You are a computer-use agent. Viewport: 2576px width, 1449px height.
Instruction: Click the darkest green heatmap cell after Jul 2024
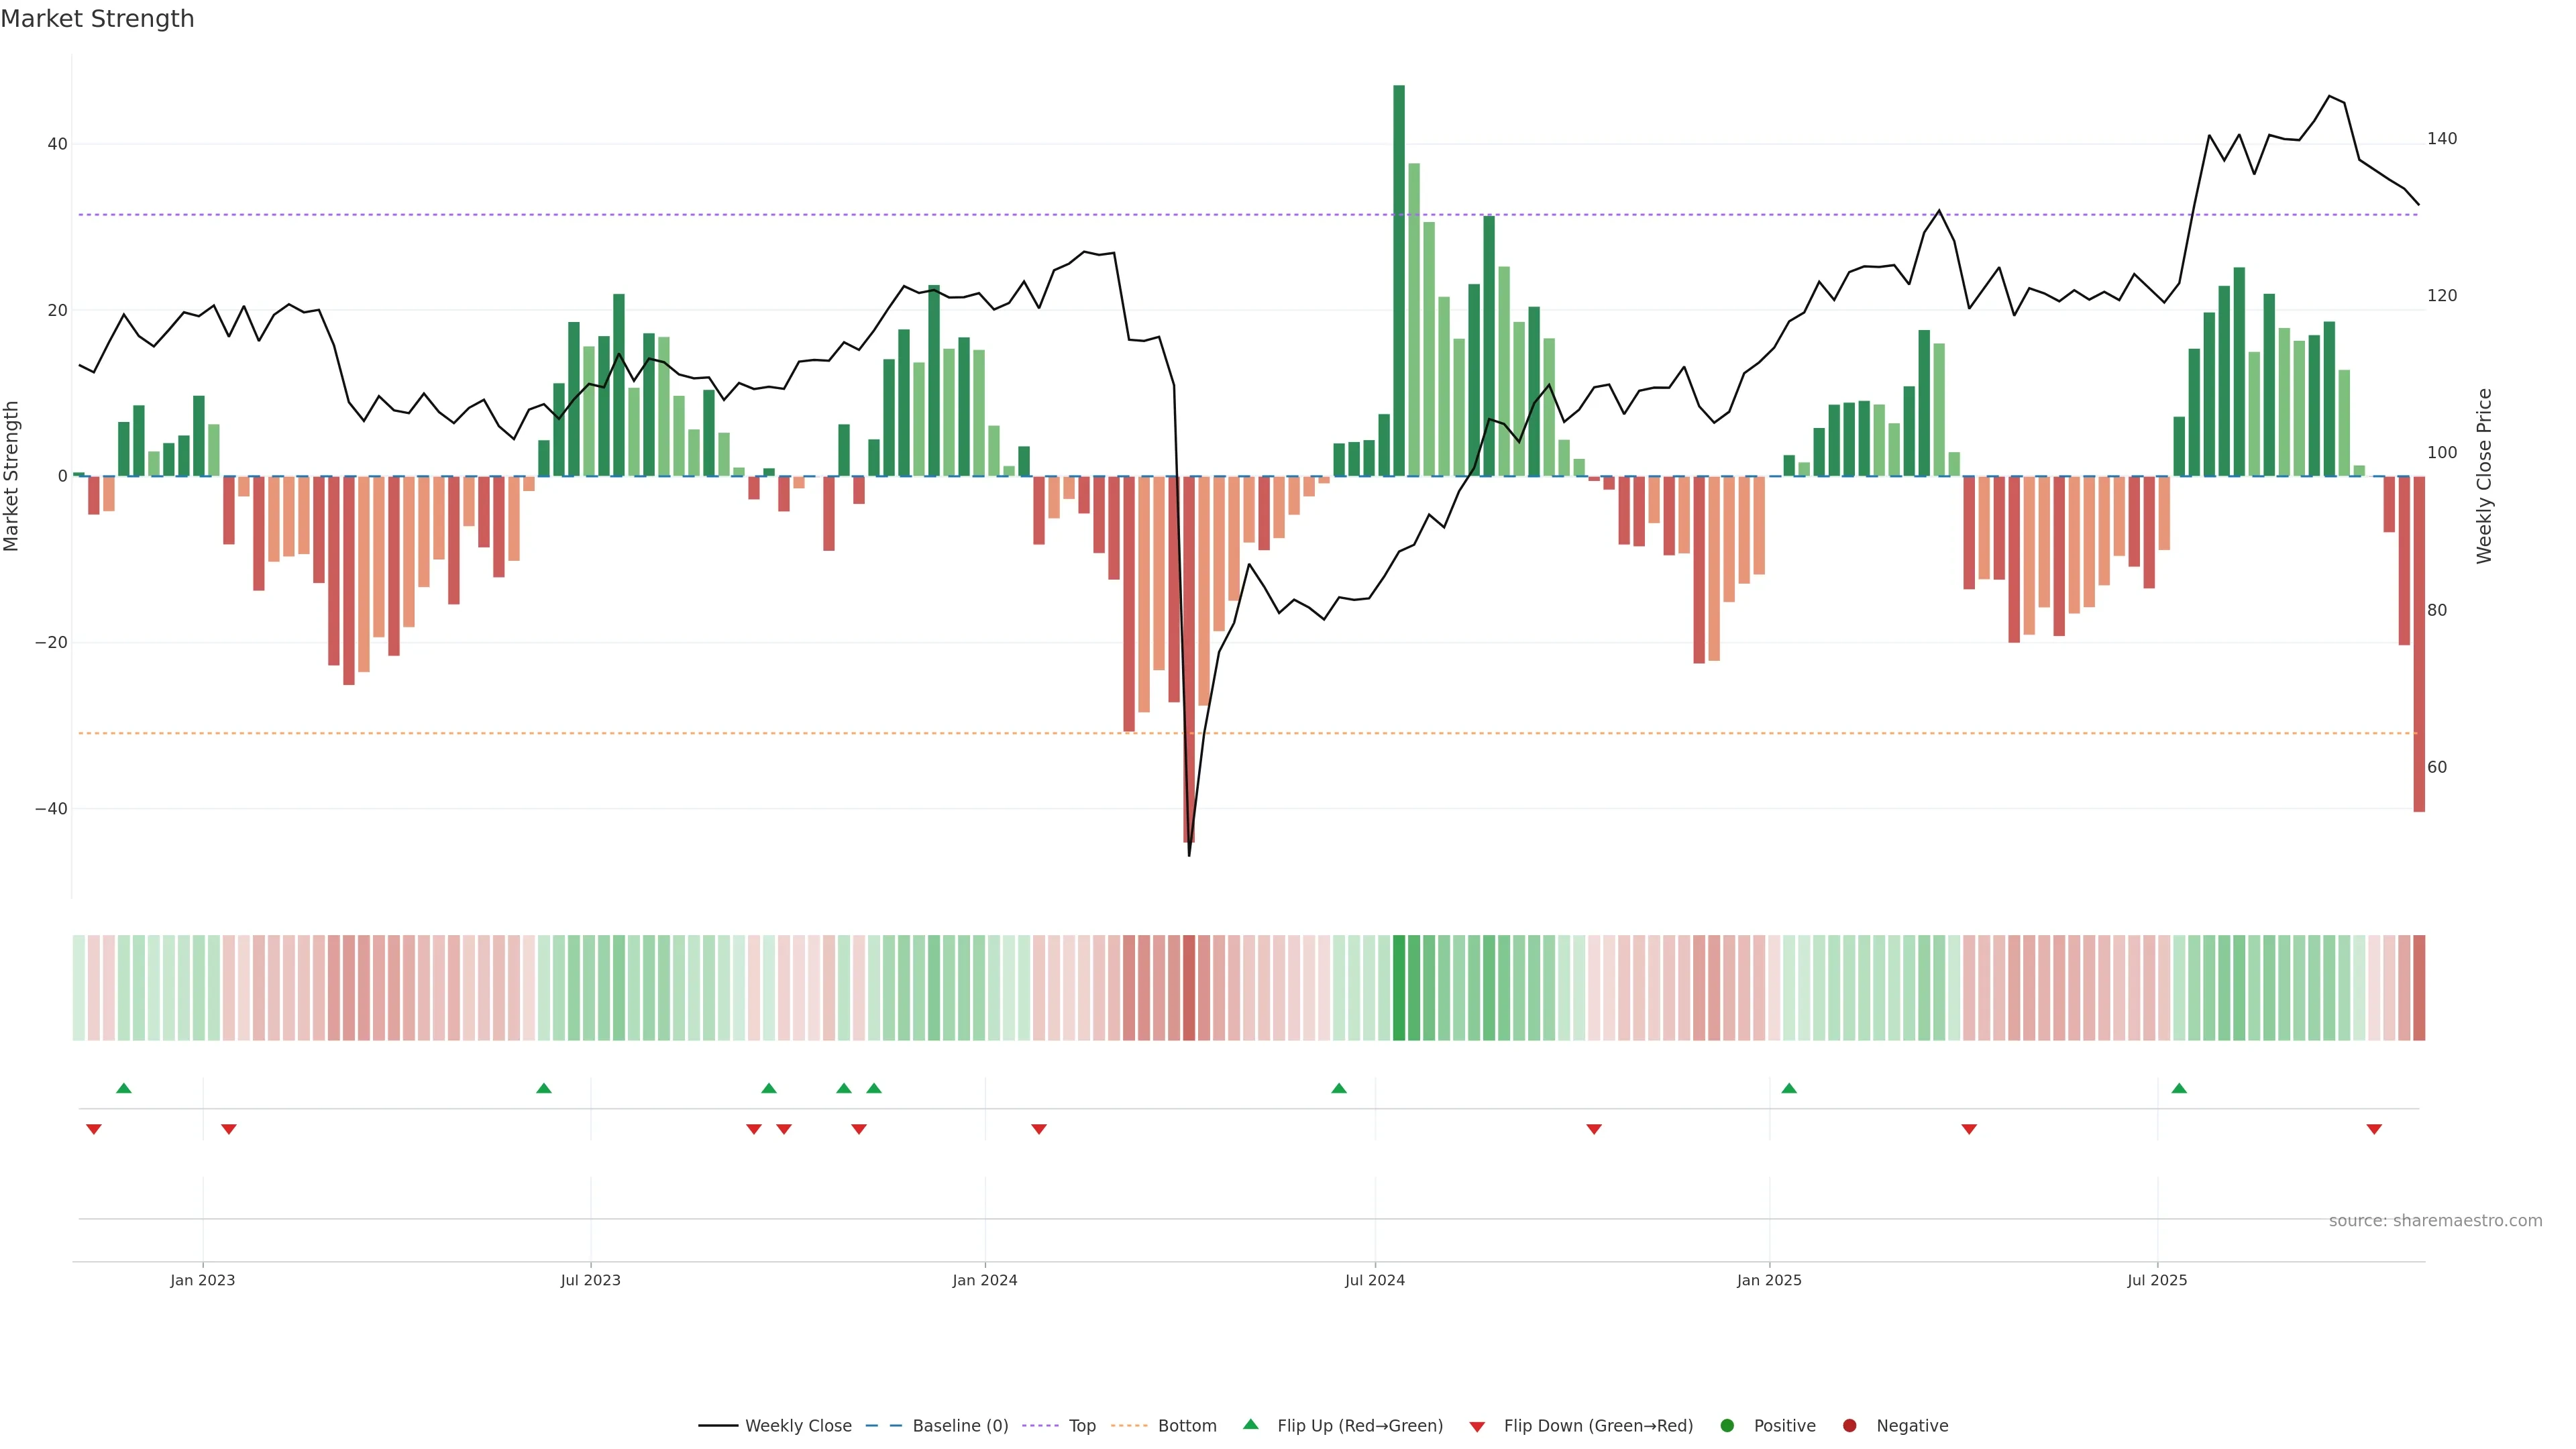click(1399, 988)
